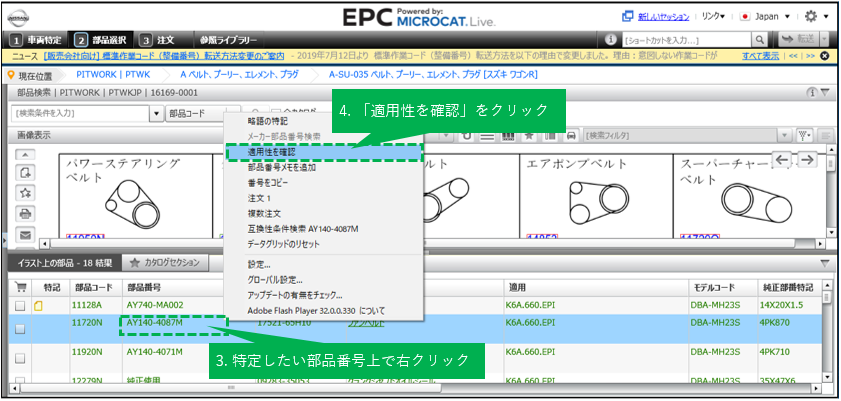Choose データグリッドのリセット menu item
Image resolution: width=841 pixels, height=401 pixels.
284,244
